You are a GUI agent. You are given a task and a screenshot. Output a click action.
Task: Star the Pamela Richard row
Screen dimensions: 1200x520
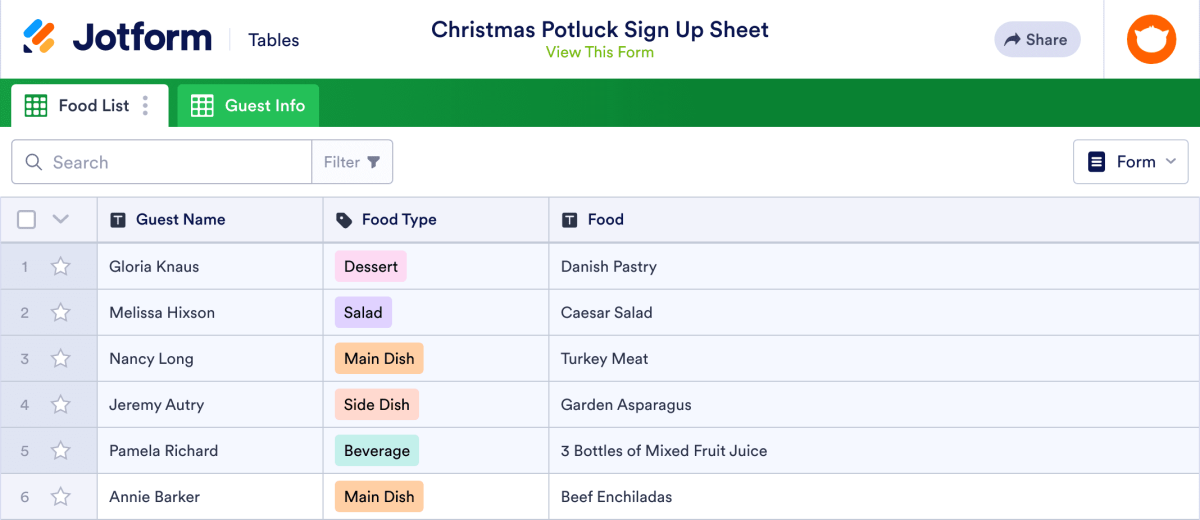pyautogui.click(x=61, y=450)
